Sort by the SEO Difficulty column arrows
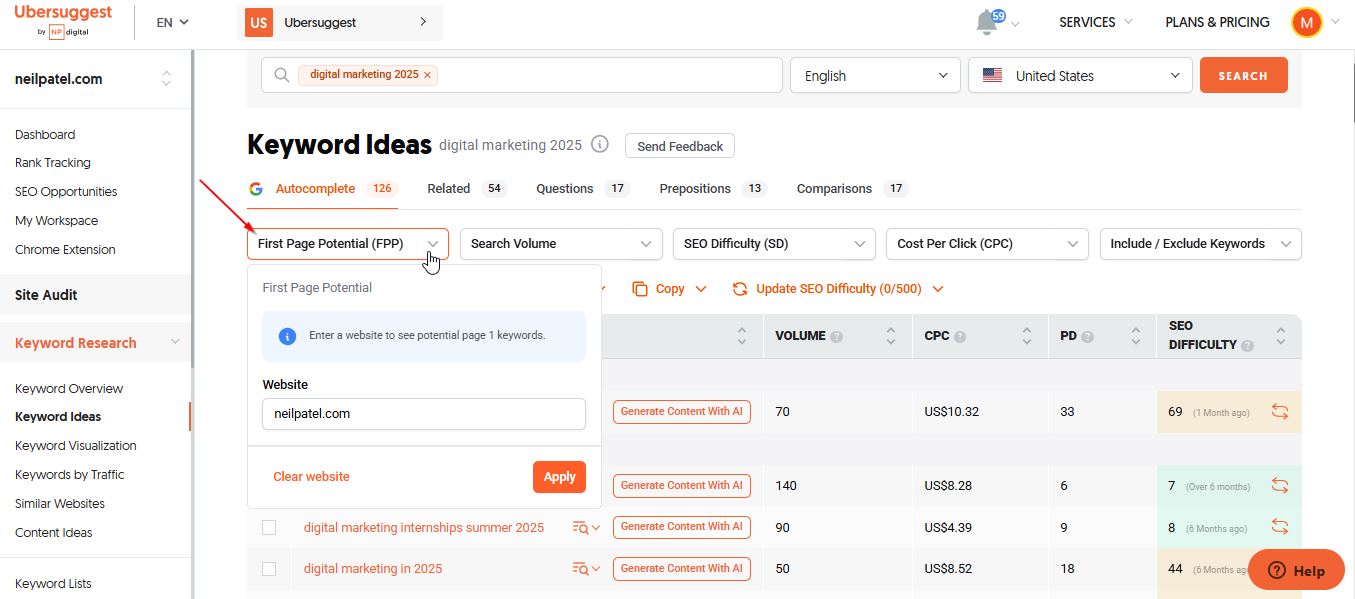Image resolution: width=1355 pixels, height=599 pixels. click(x=1280, y=336)
